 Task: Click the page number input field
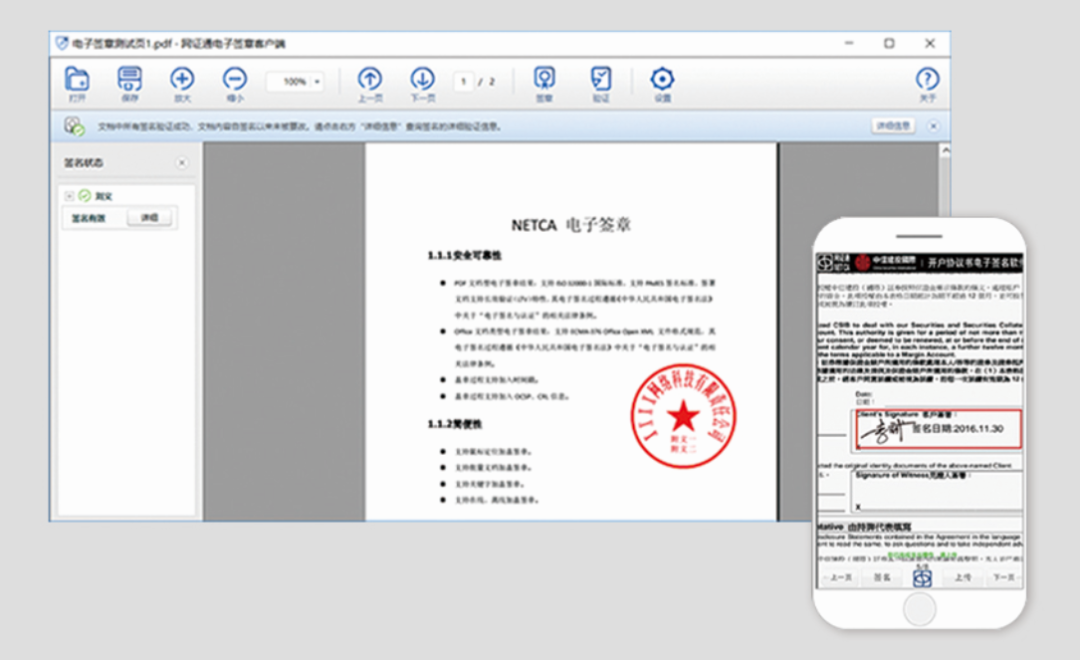pyautogui.click(x=464, y=82)
